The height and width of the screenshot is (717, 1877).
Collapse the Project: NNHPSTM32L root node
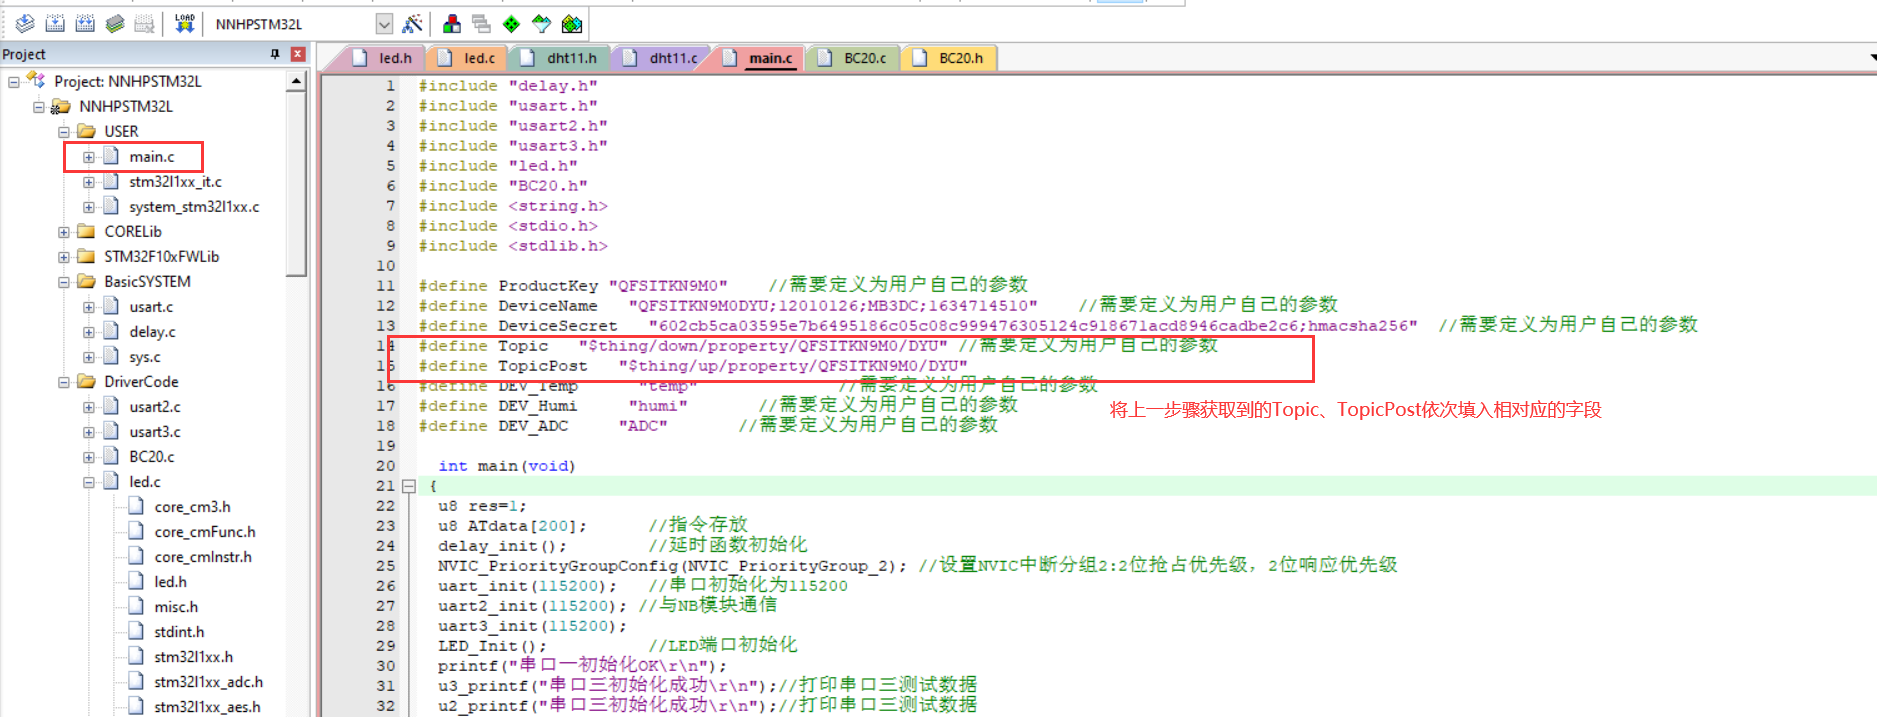[x=14, y=82]
